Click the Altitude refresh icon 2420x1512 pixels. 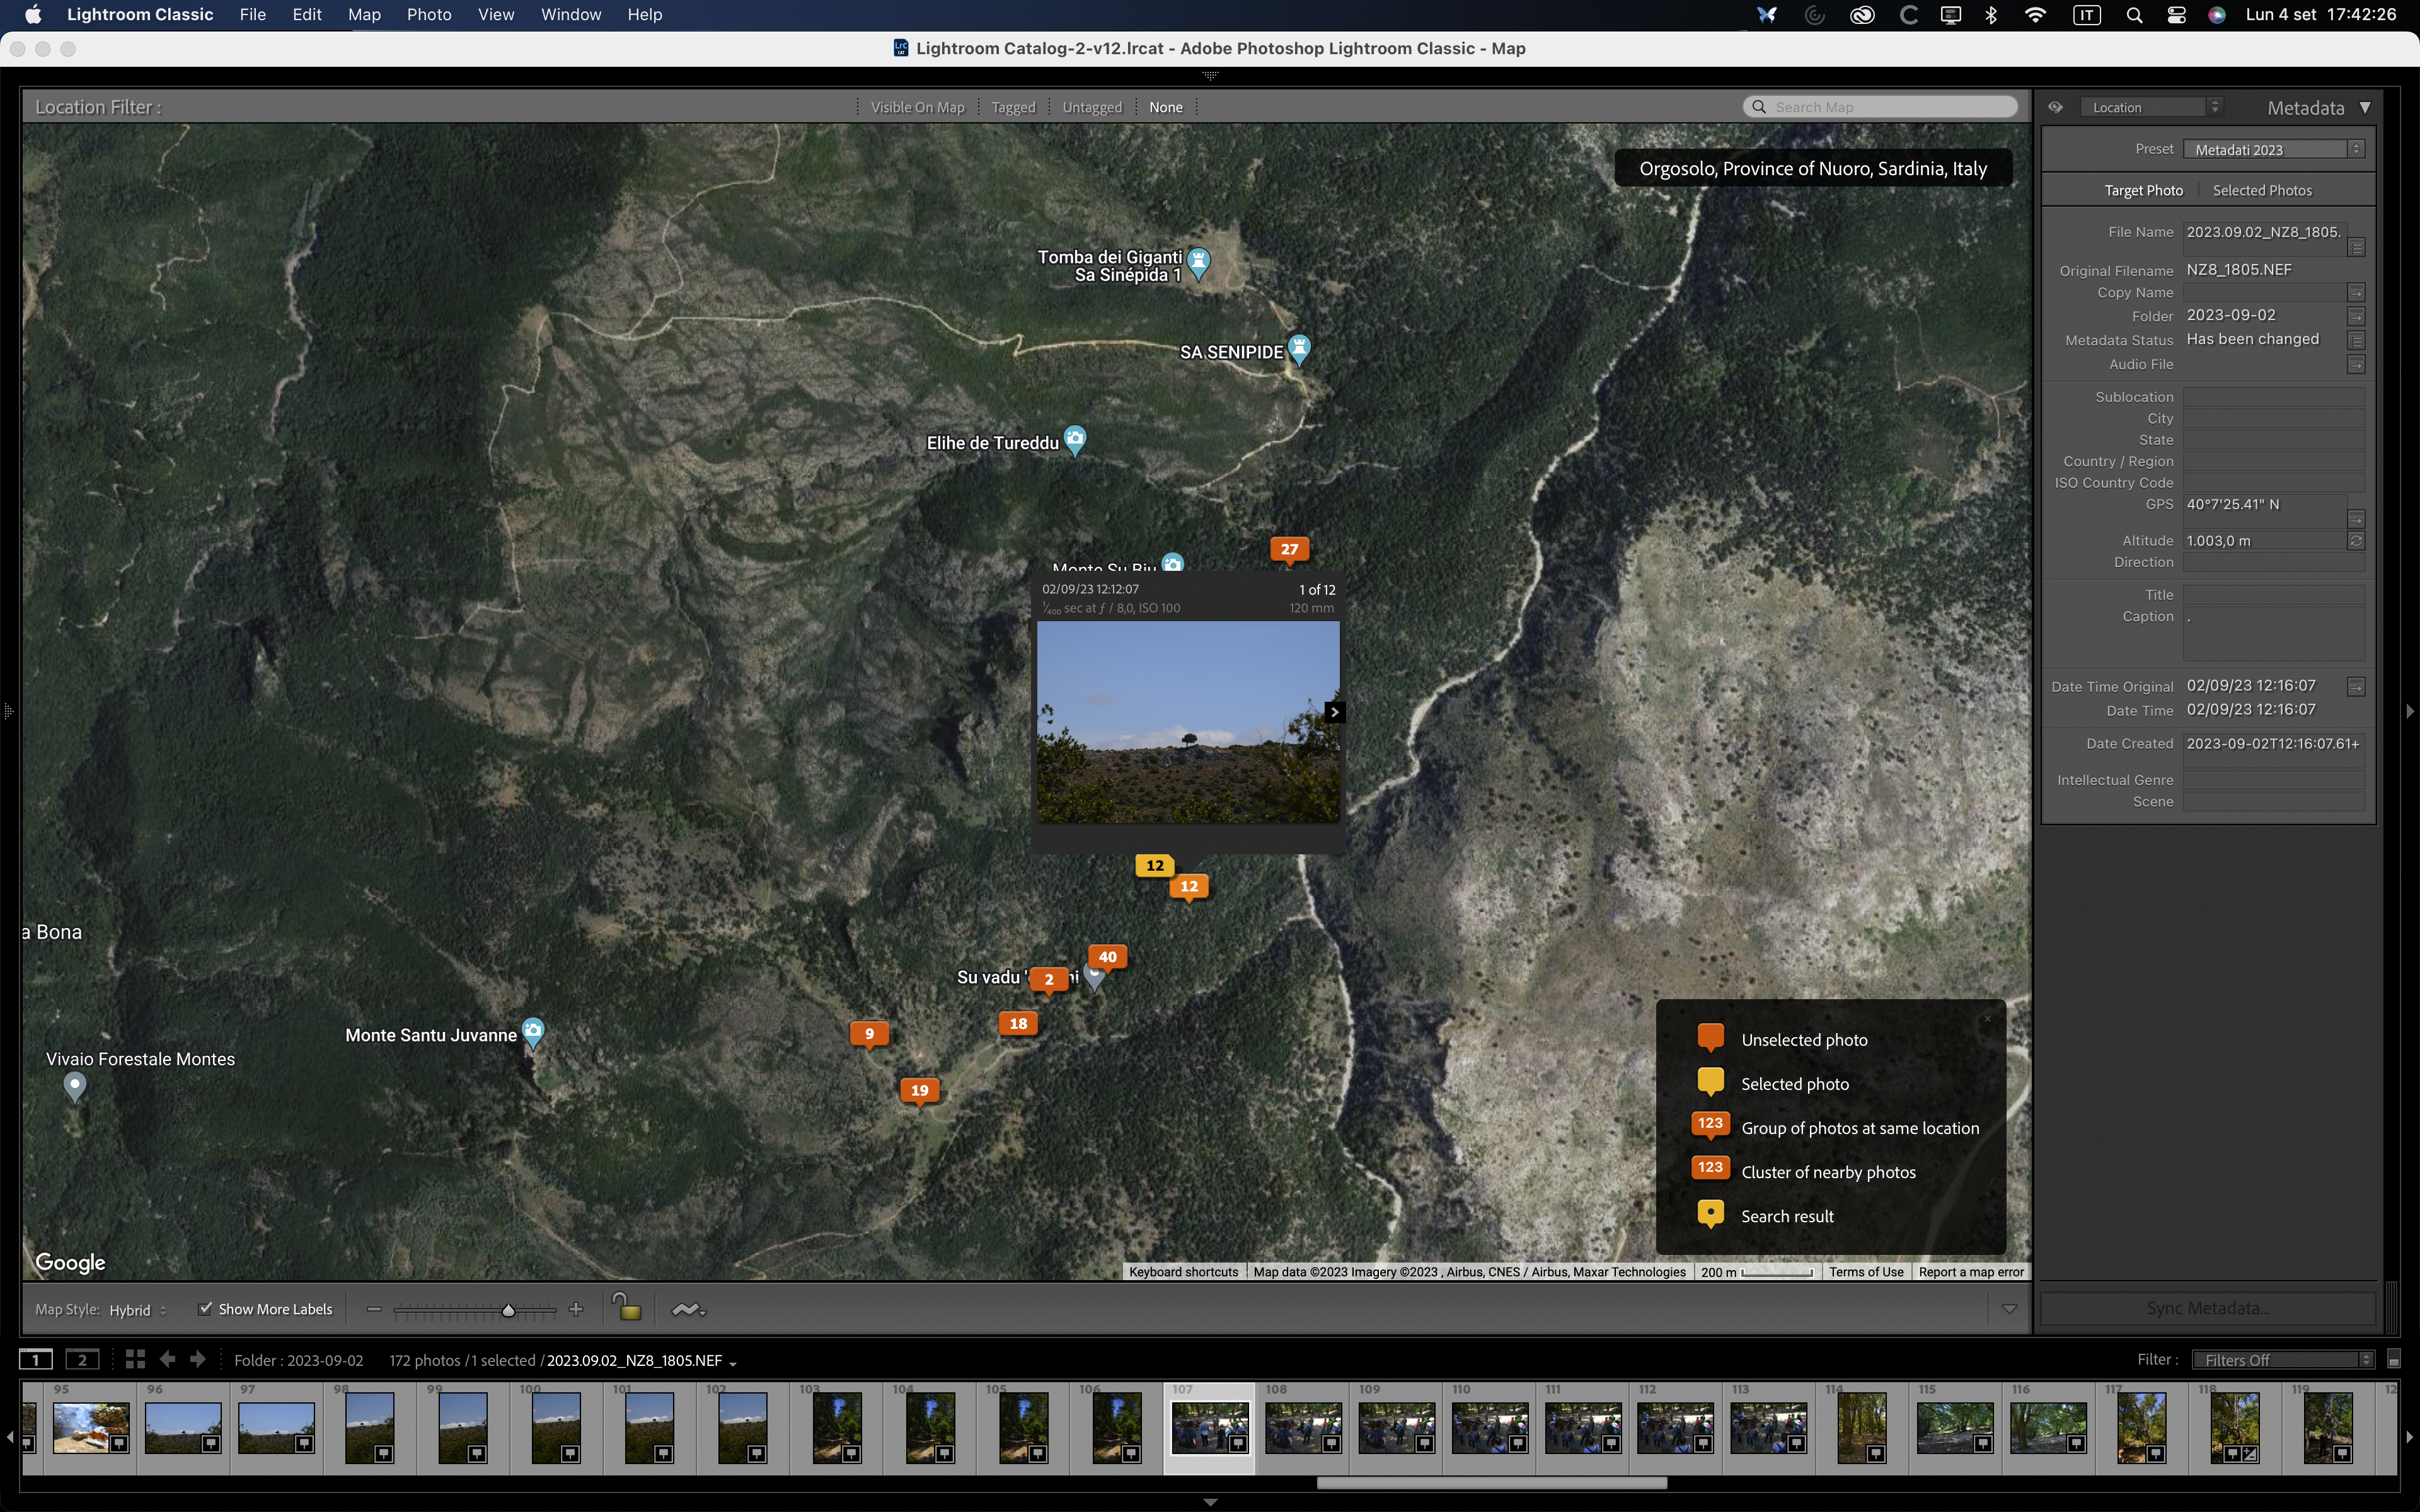(2356, 541)
